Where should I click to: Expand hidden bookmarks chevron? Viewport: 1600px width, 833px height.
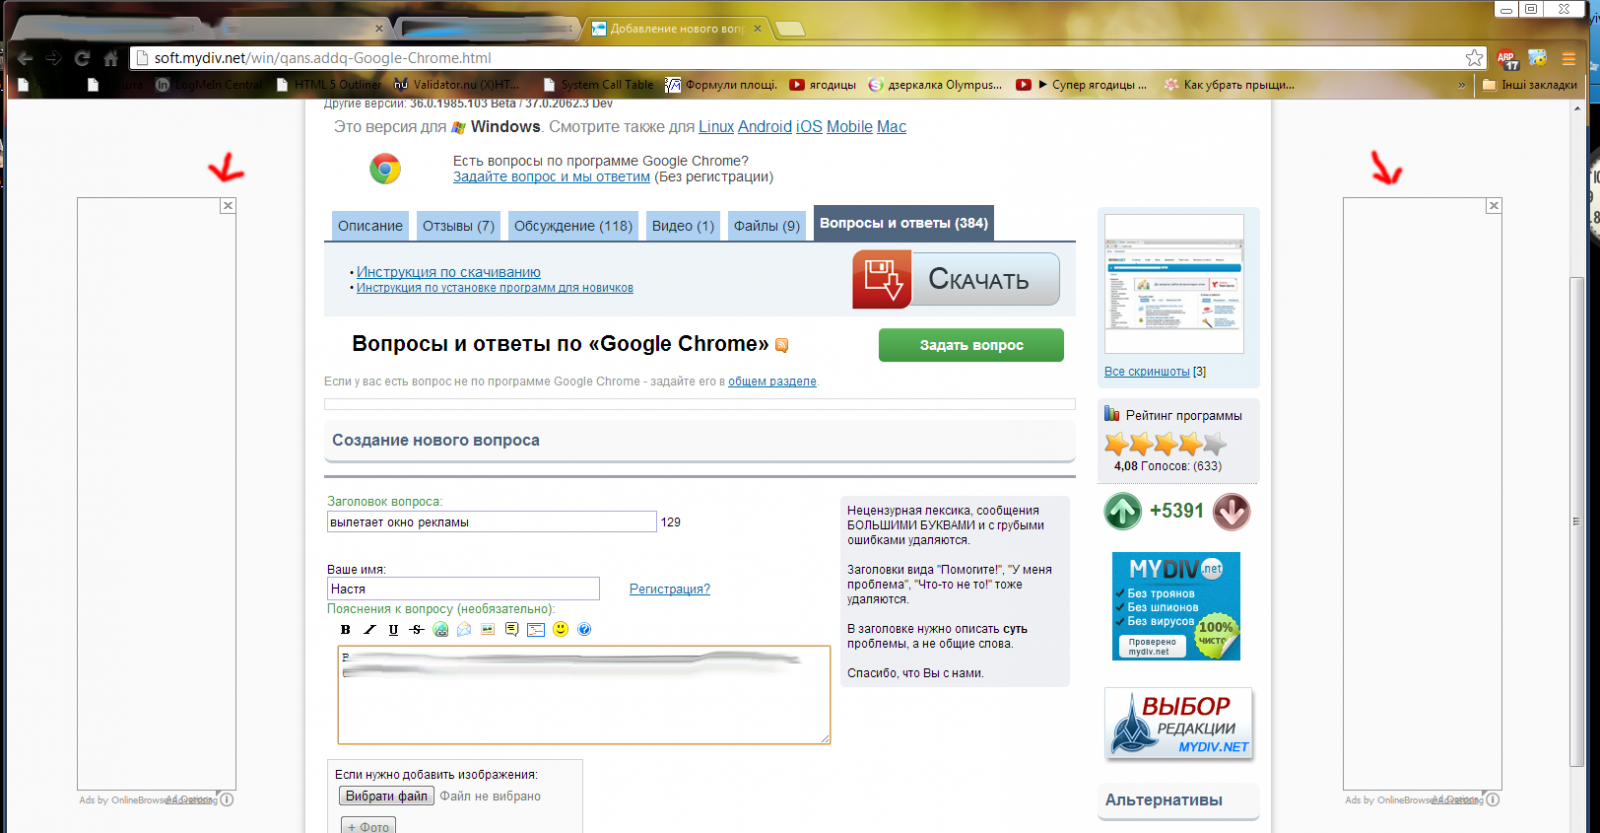click(x=1461, y=85)
